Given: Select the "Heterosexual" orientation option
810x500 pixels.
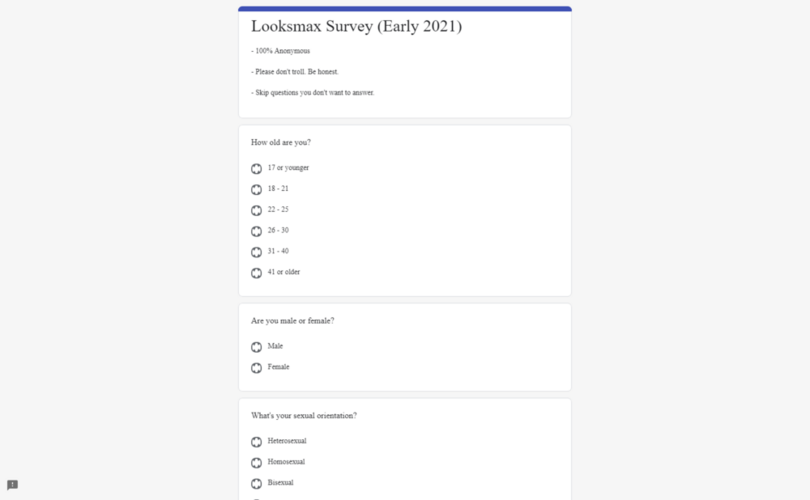Looking at the screenshot, I should 257,442.
